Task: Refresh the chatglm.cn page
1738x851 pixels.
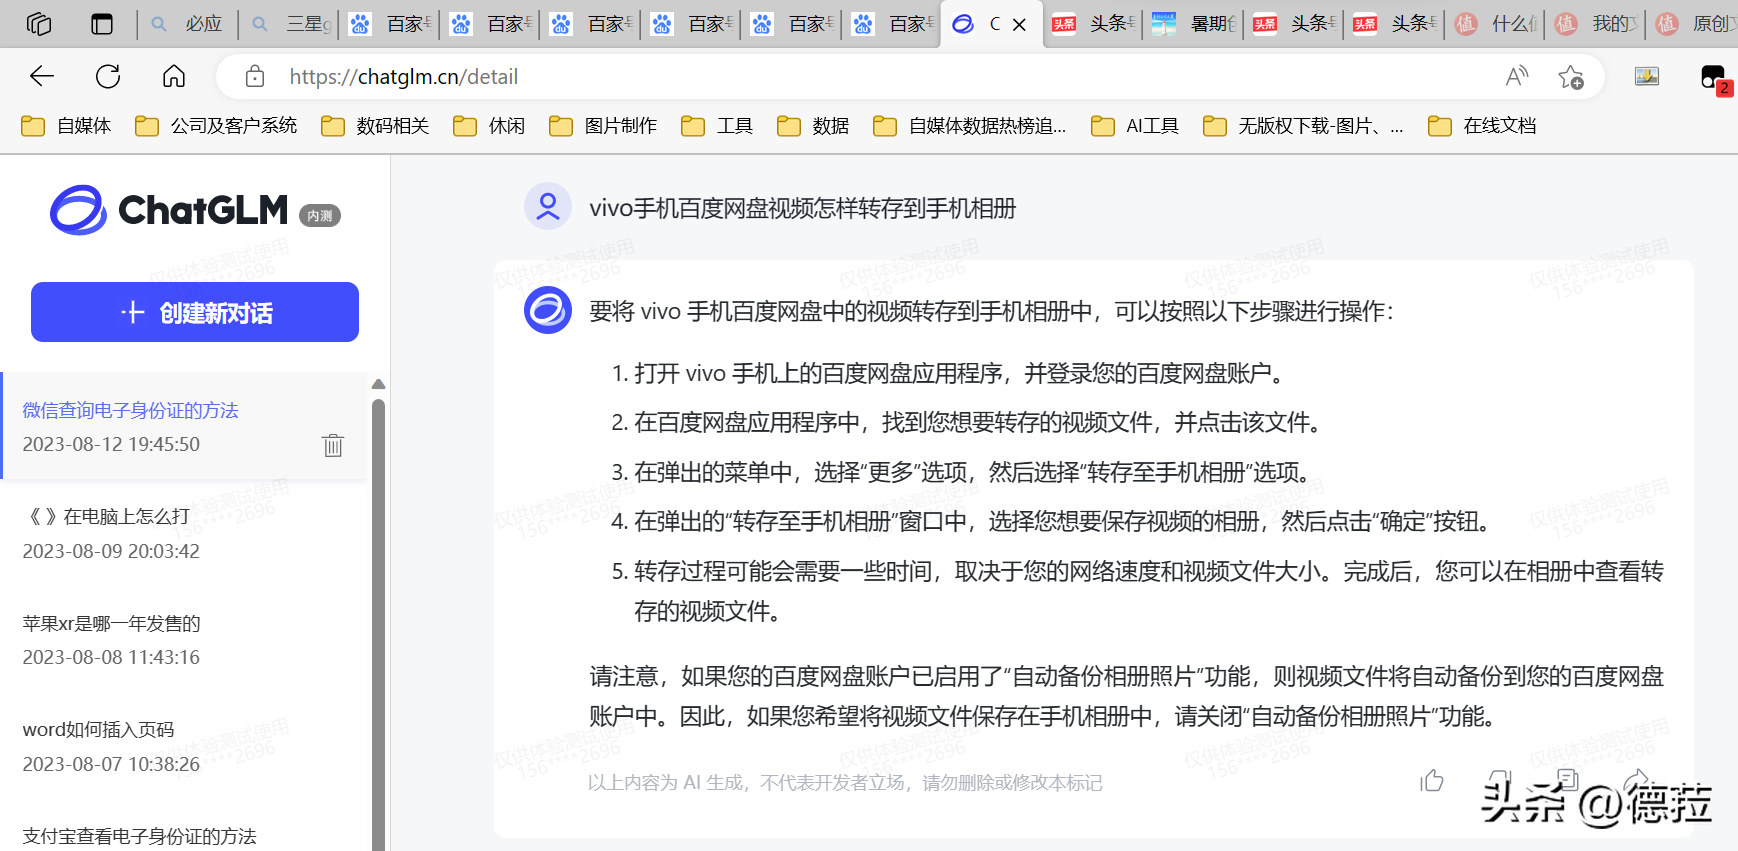Action: point(108,76)
